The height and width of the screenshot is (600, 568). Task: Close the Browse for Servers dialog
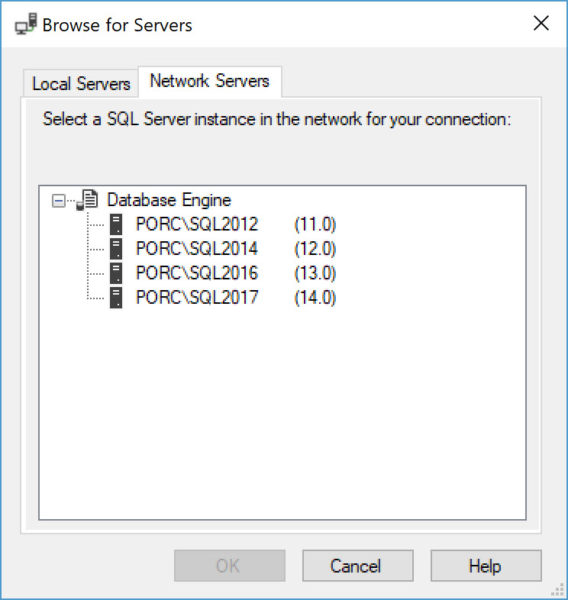coord(541,23)
